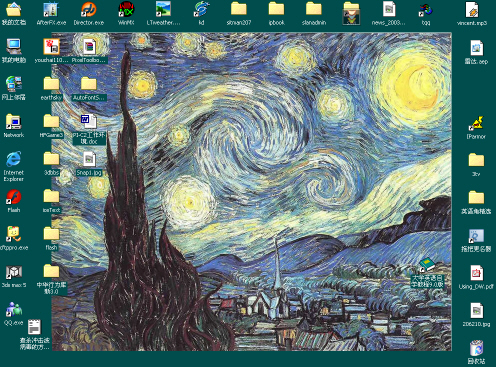Select the green book dictionary shortcut
Screen dimensions: 496x367
[427, 265]
